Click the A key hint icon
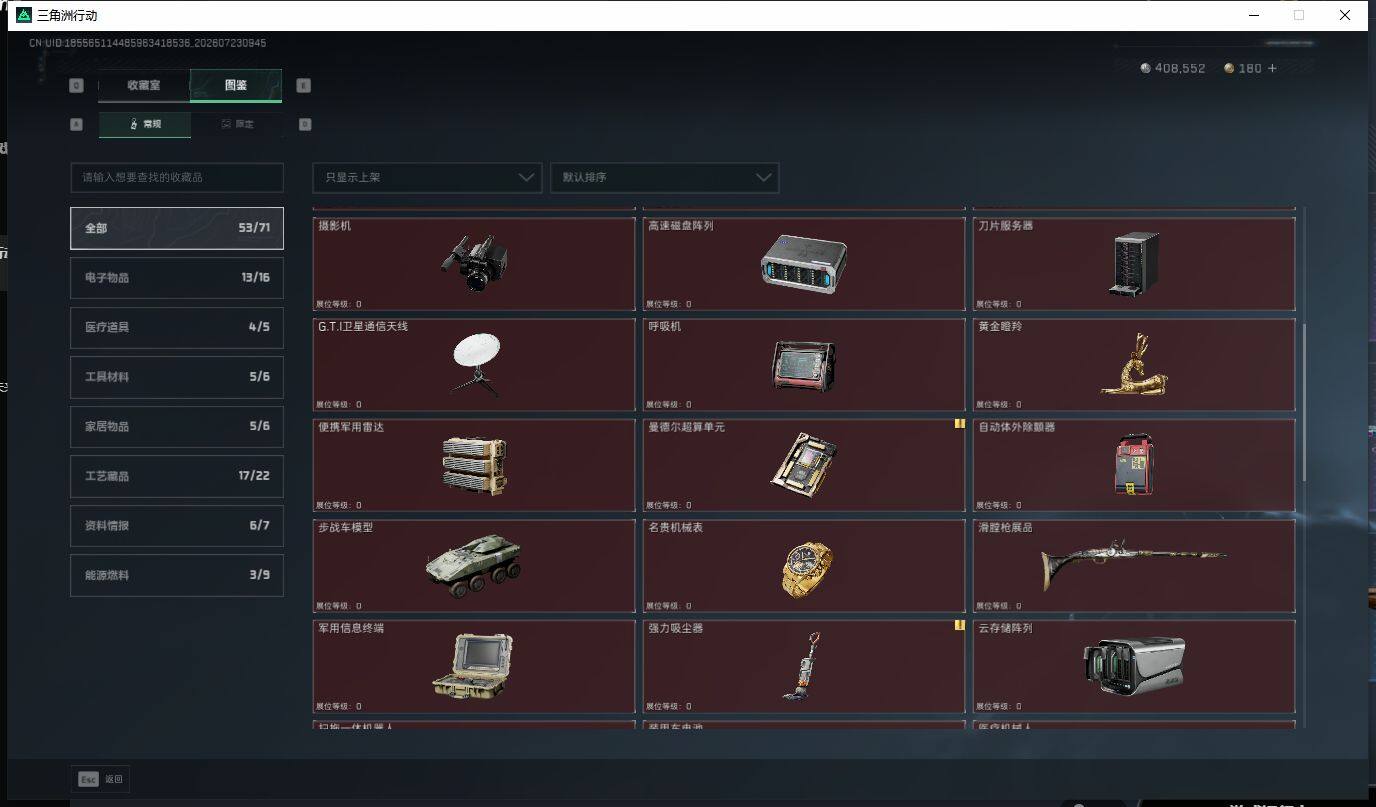Image resolution: width=1376 pixels, height=807 pixels. coord(76,125)
